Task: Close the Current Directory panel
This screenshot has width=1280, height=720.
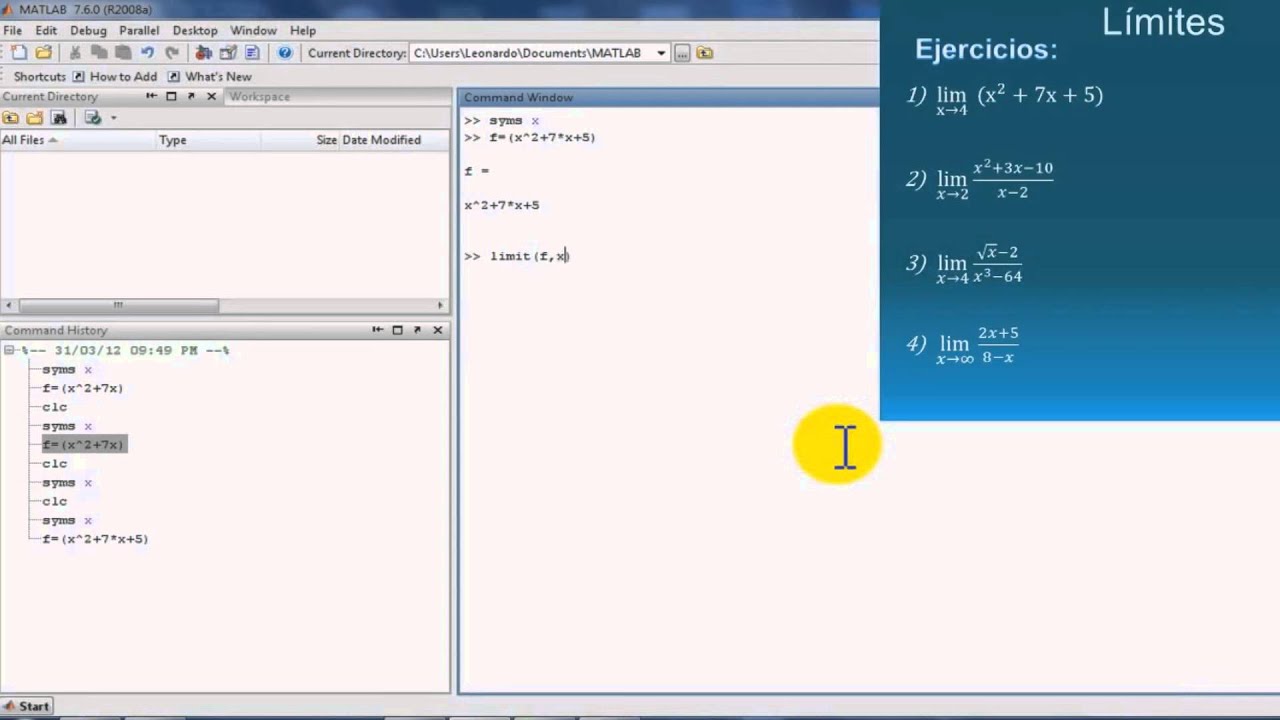Action: coord(211,96)
